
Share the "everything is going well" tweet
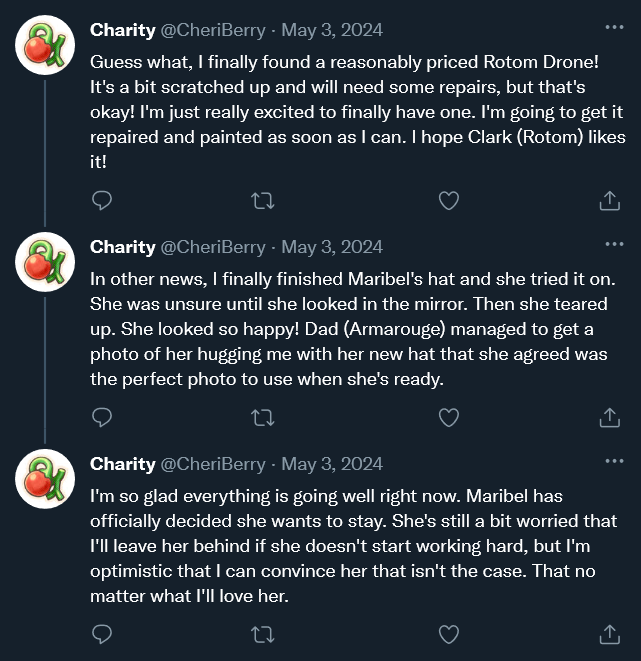(609, 634)
